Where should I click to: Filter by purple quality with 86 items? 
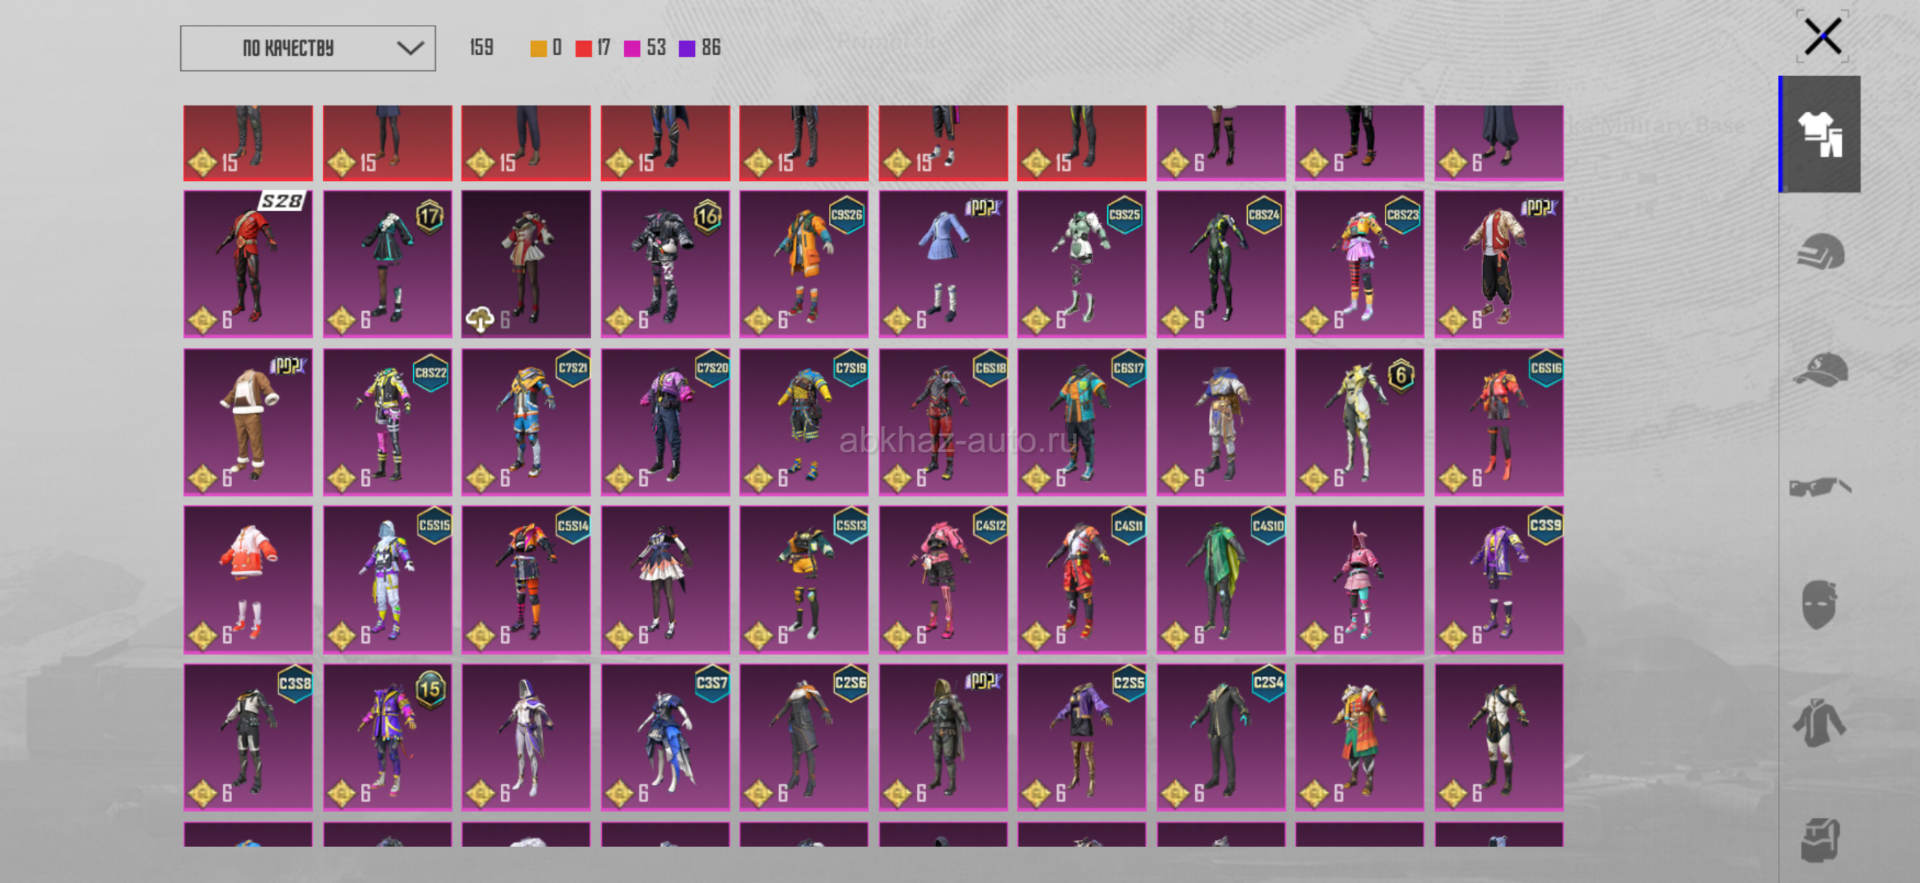(700, 48)
